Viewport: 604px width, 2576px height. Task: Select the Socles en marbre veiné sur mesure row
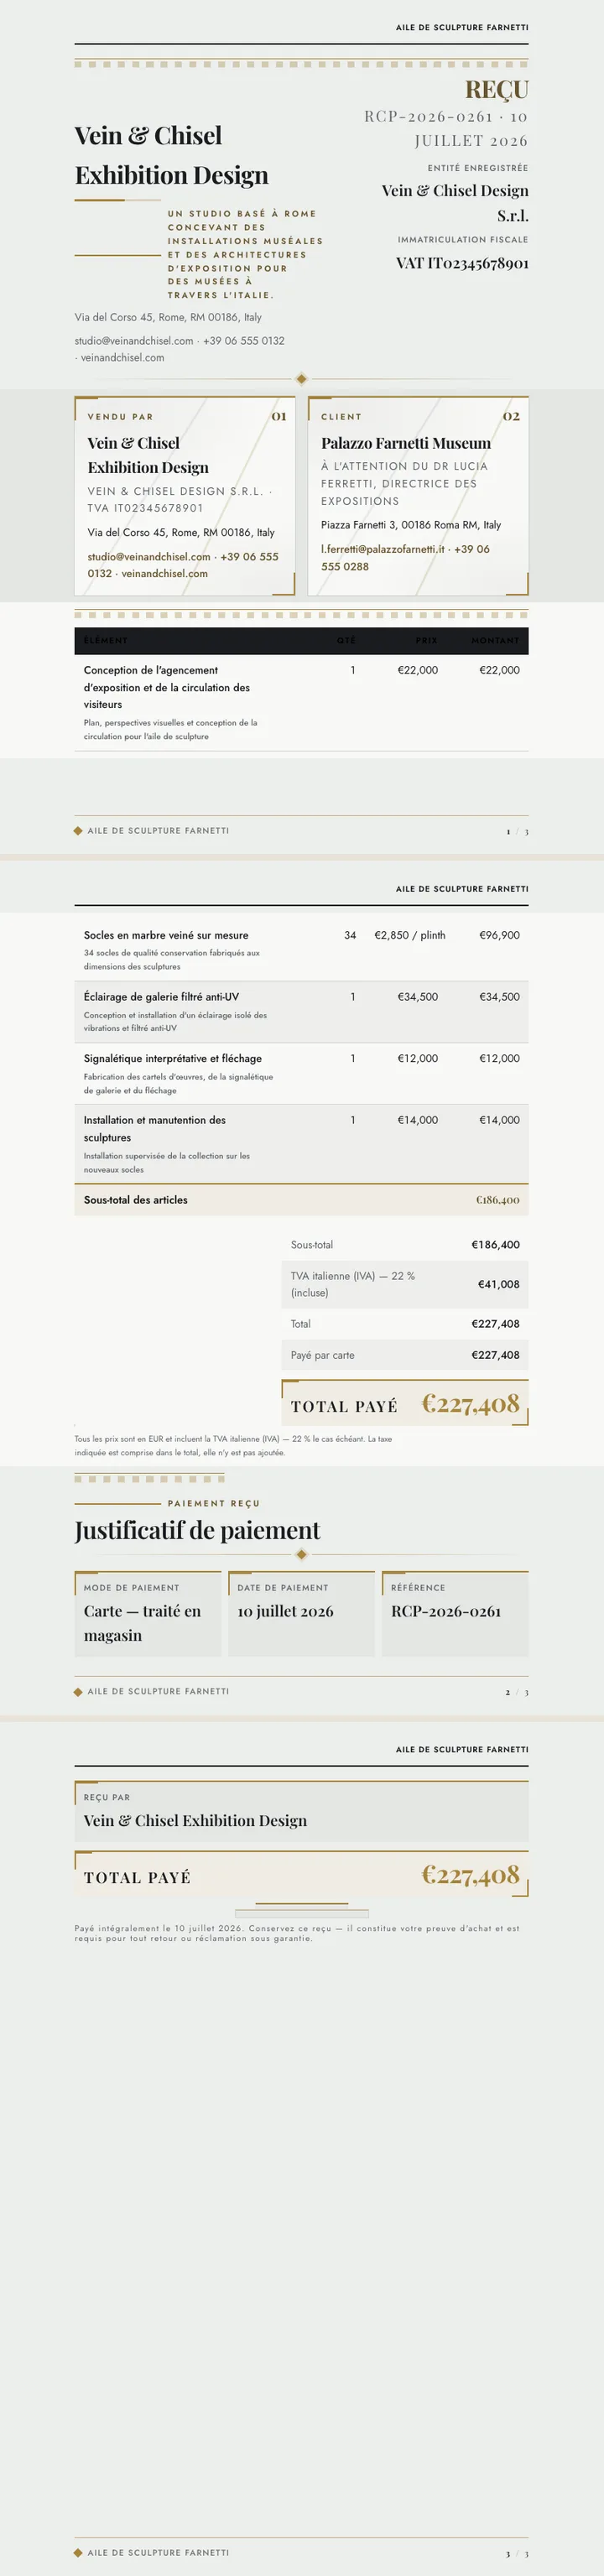(x=301, y=950)
